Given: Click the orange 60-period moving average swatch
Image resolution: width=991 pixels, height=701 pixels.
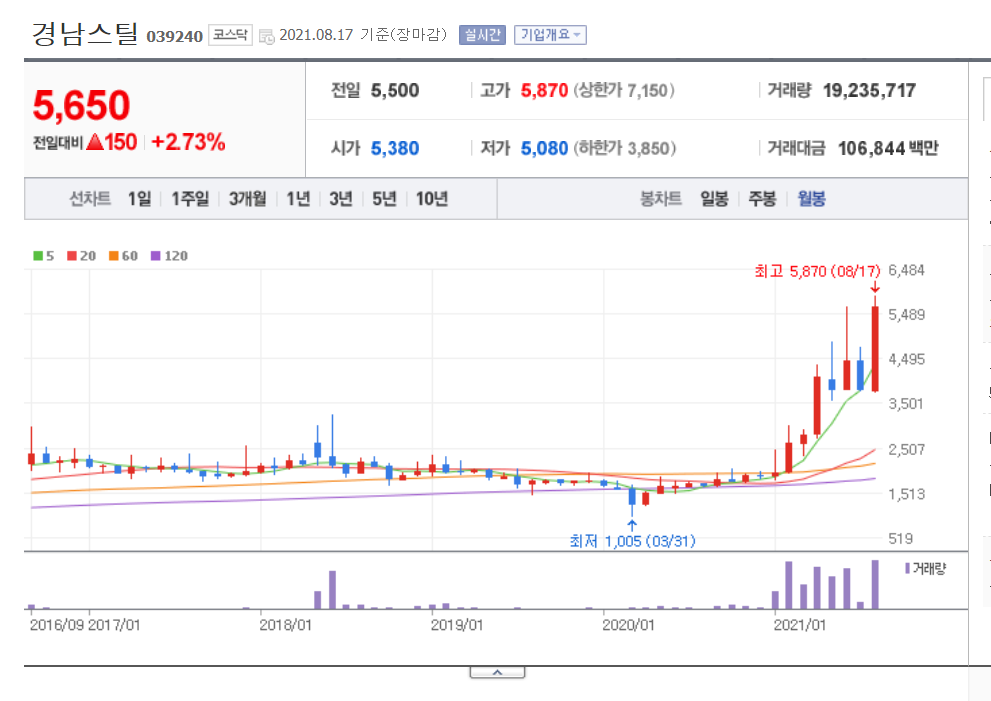Looking at the screenshot, I should click(114, 256).
